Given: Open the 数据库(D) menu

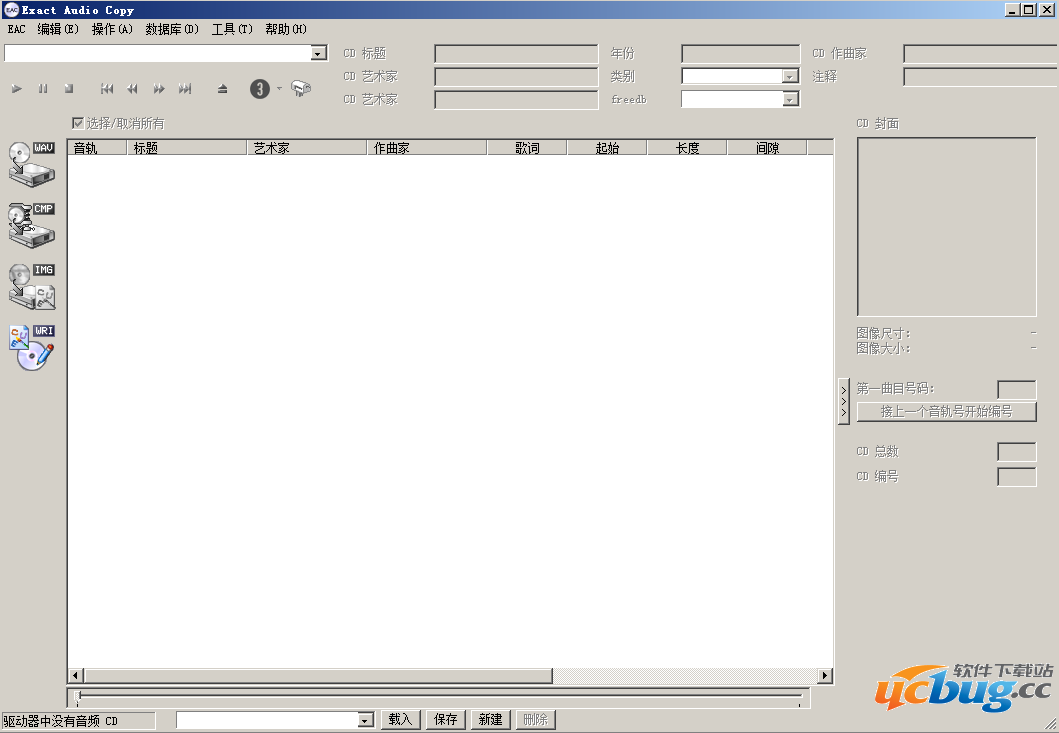Looking at the screenshot, I should [171, 29].
